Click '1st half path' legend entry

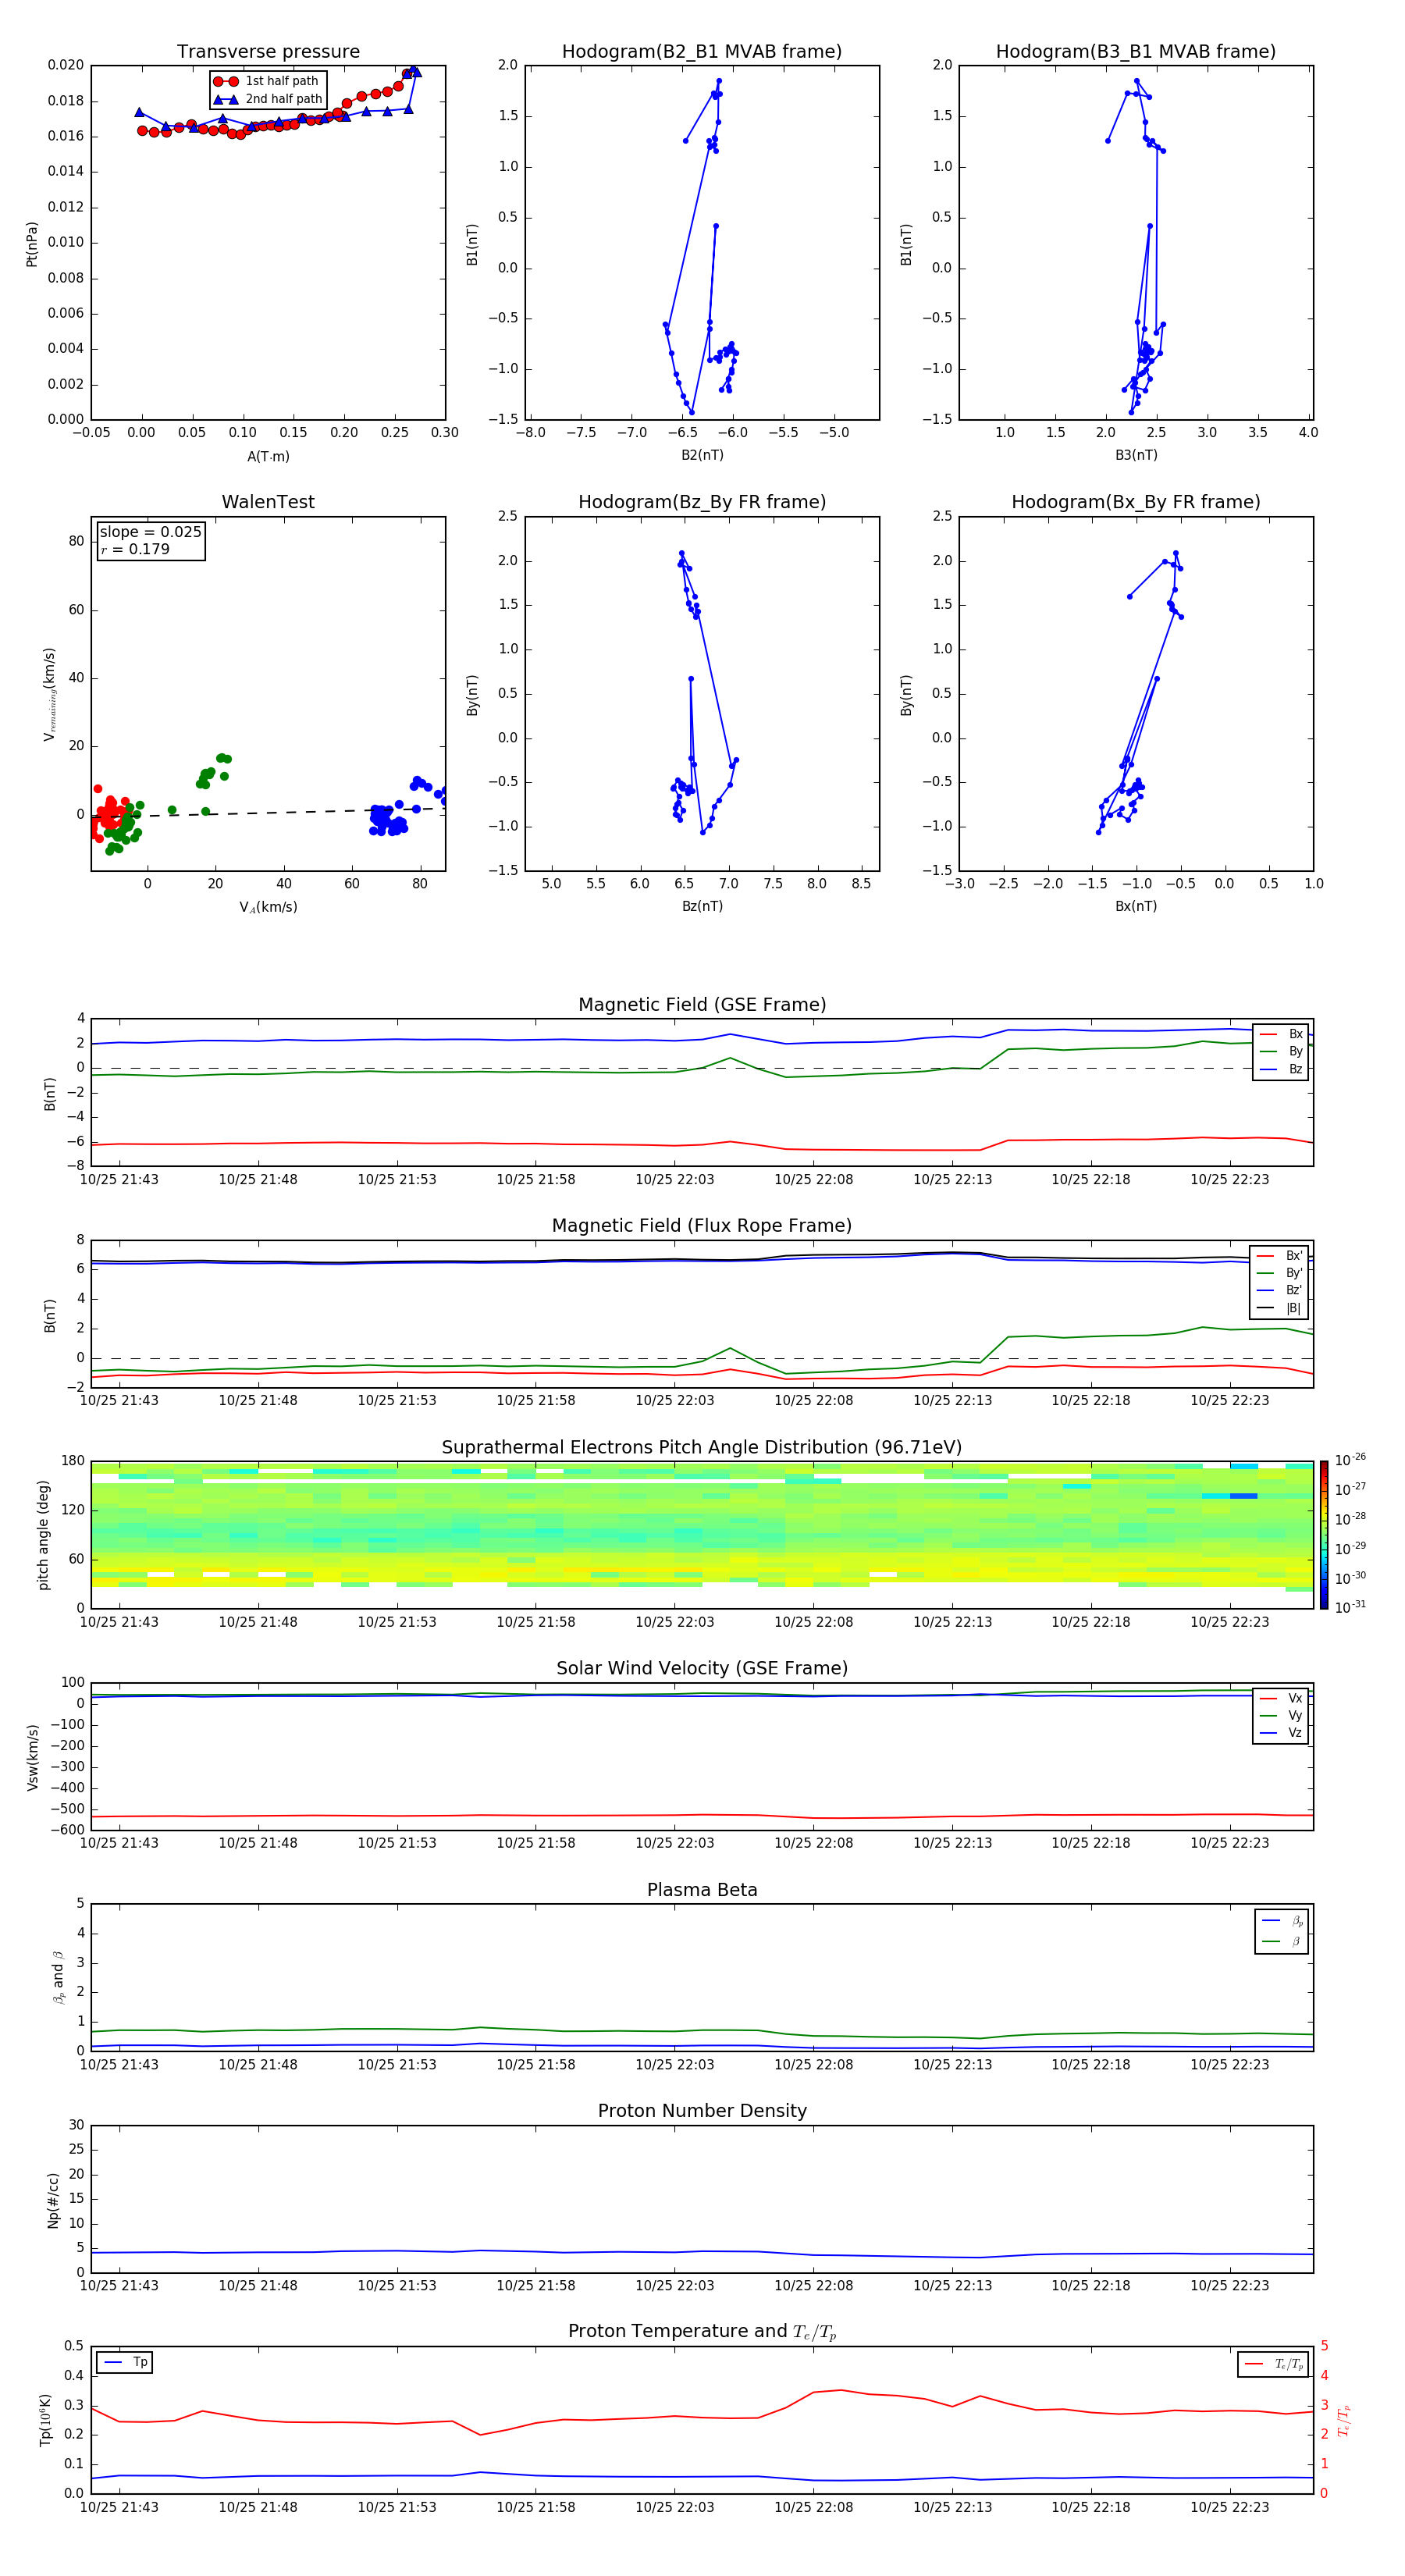pyautogui.click(x=266, y=81)
